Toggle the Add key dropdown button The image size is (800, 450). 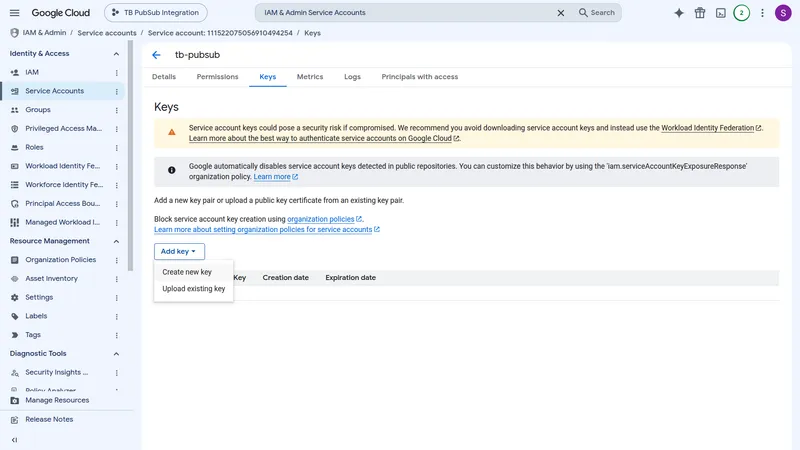click(179, 252)
